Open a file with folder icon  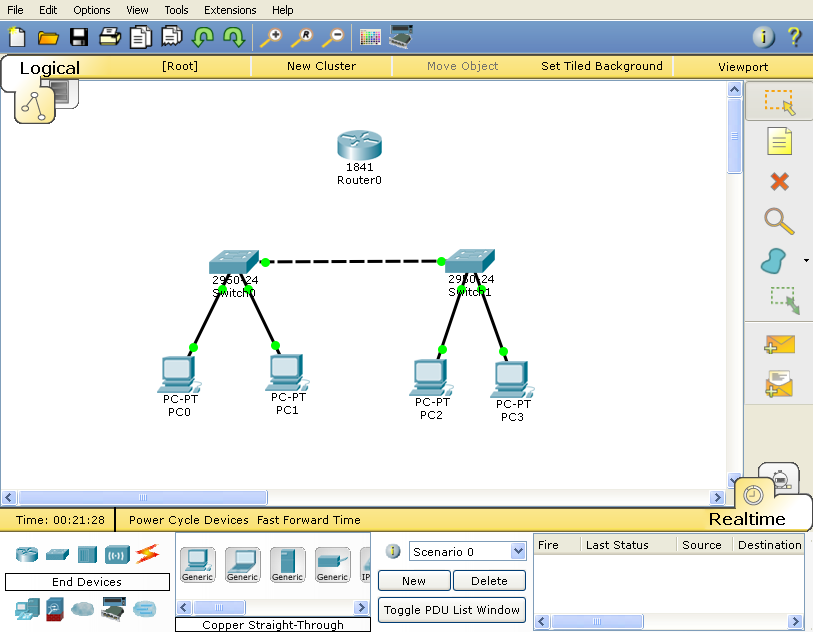(48, 38)
